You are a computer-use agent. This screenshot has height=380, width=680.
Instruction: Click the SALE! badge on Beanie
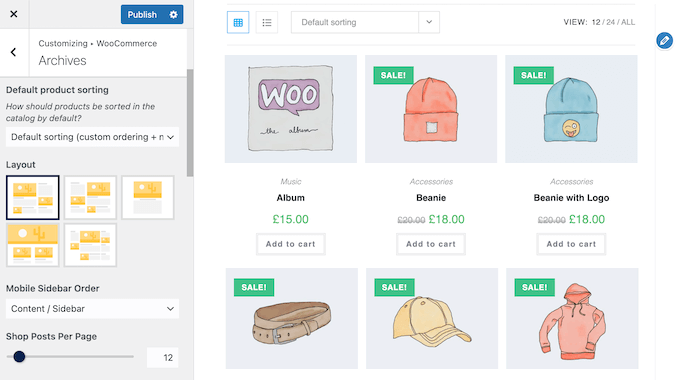tap(393, 75)
